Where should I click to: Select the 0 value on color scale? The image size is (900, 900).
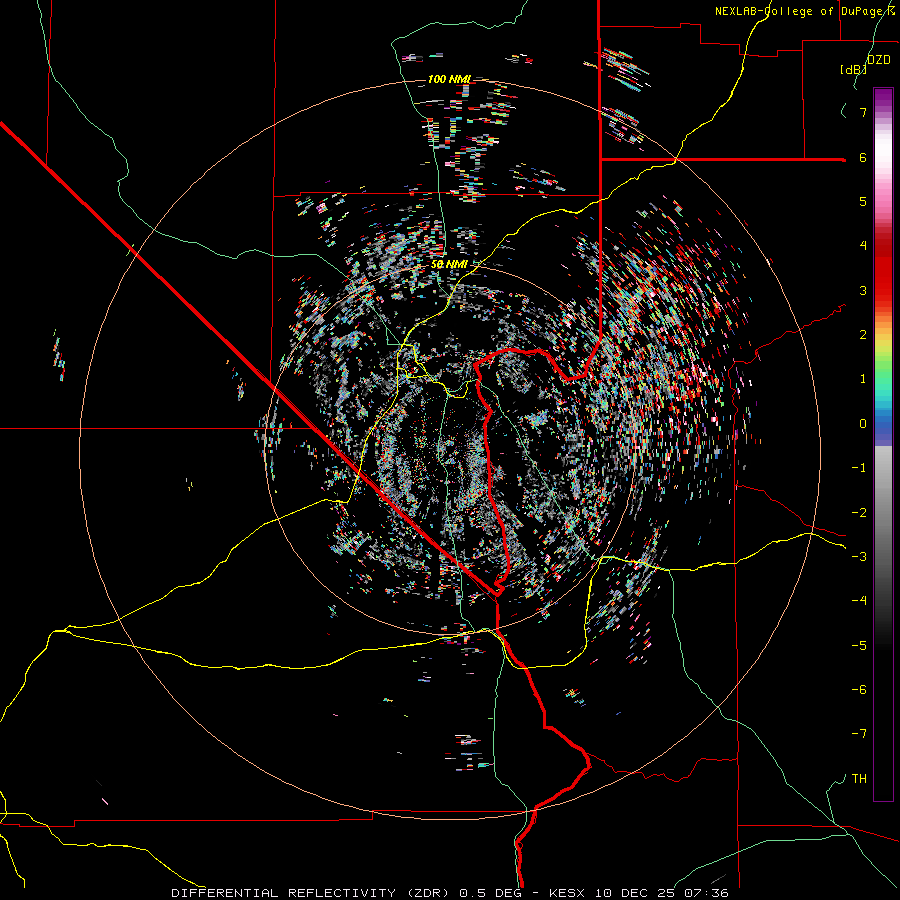[x=863, y=424]
